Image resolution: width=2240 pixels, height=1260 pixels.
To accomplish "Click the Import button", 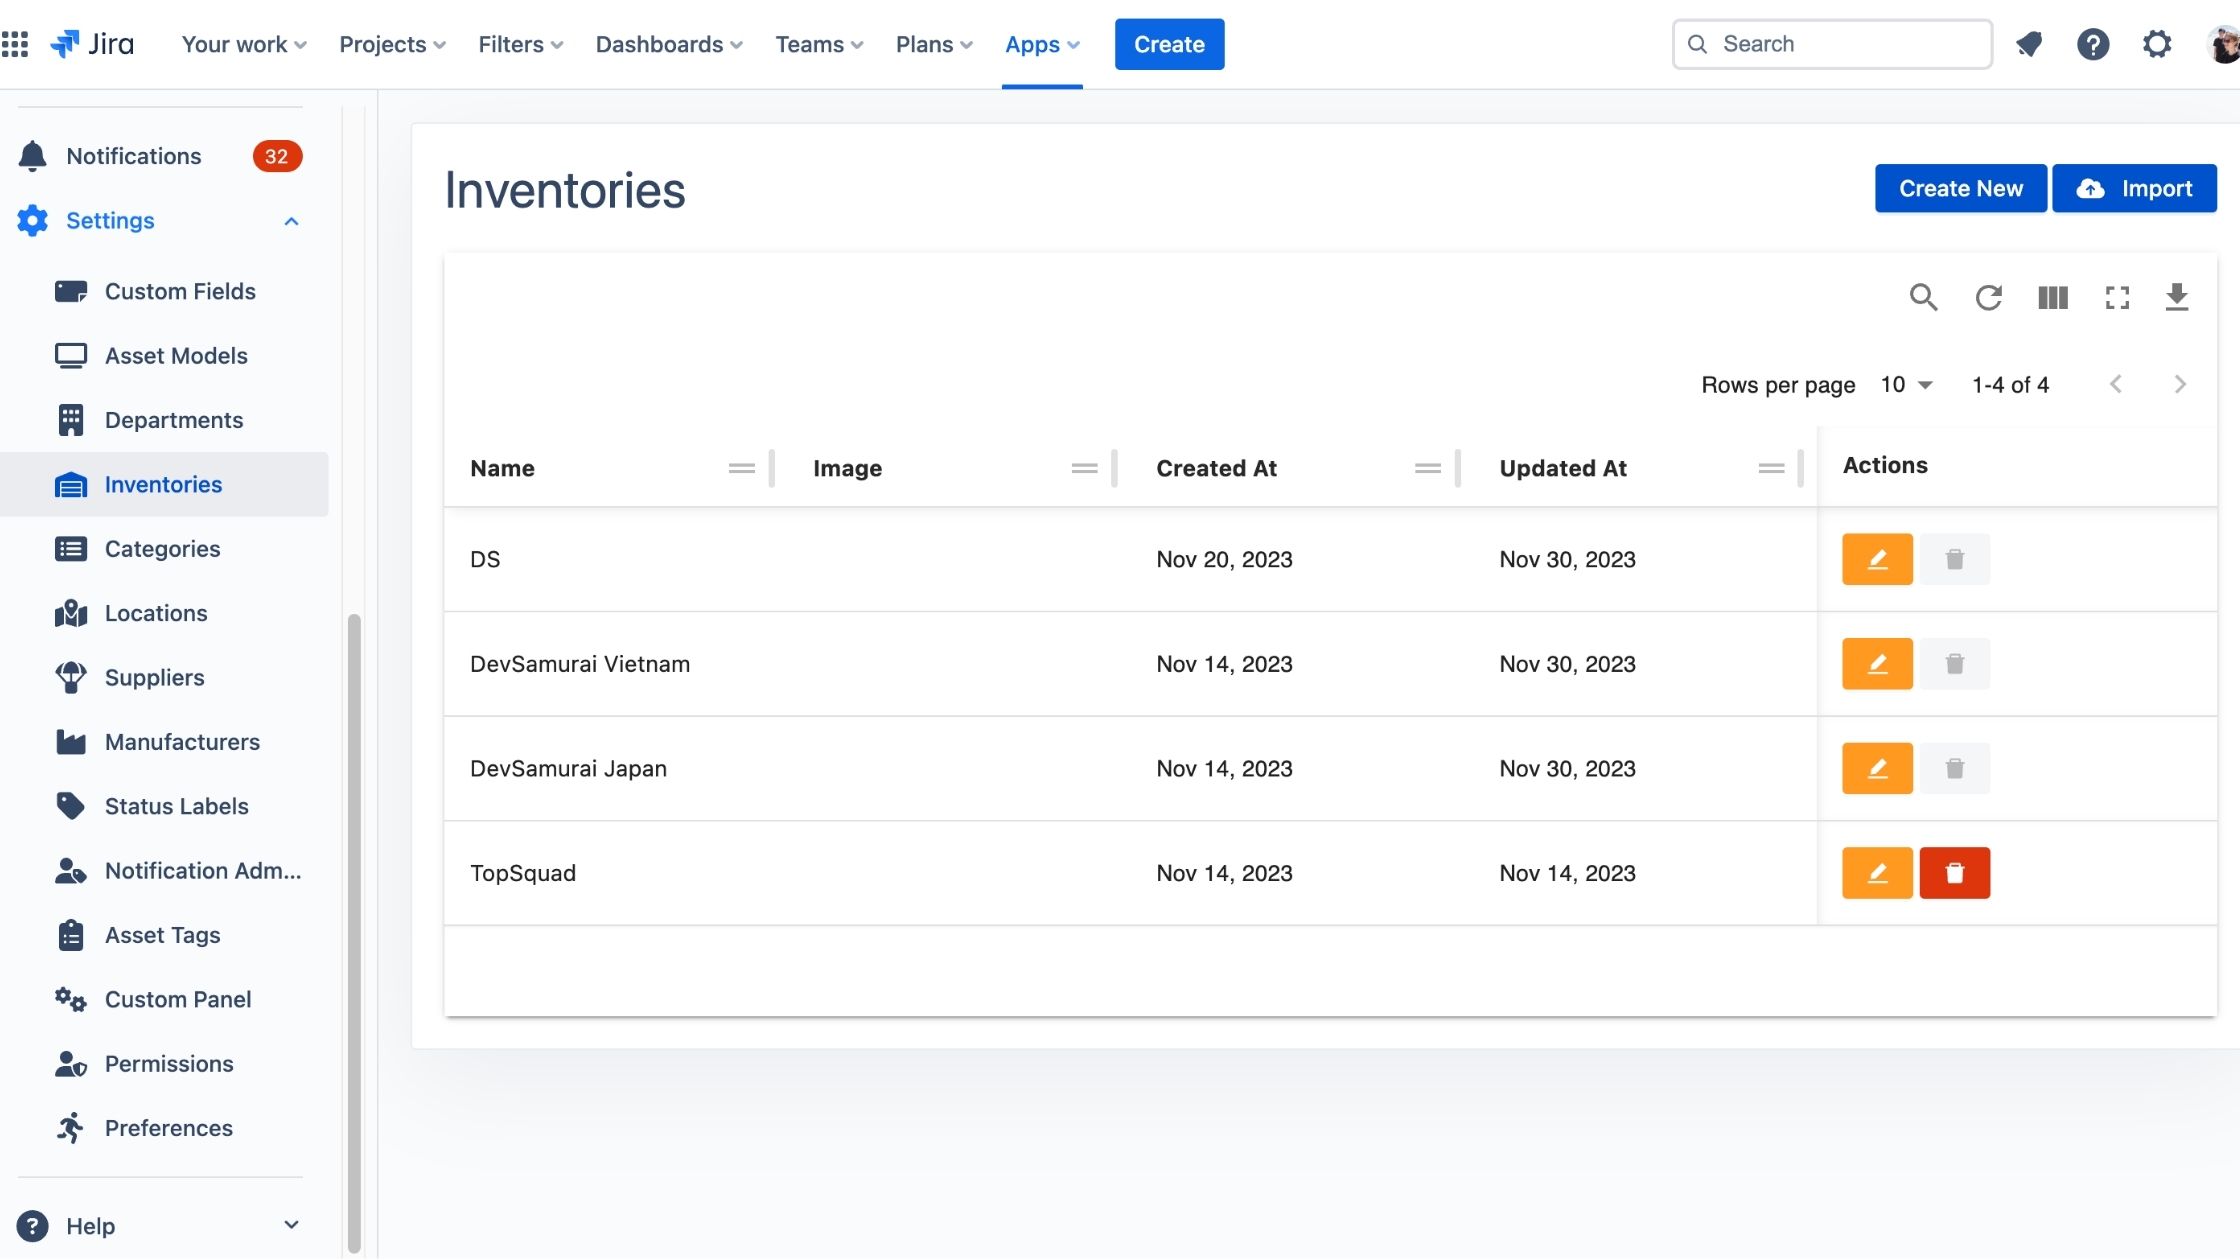I will 2134,188.
